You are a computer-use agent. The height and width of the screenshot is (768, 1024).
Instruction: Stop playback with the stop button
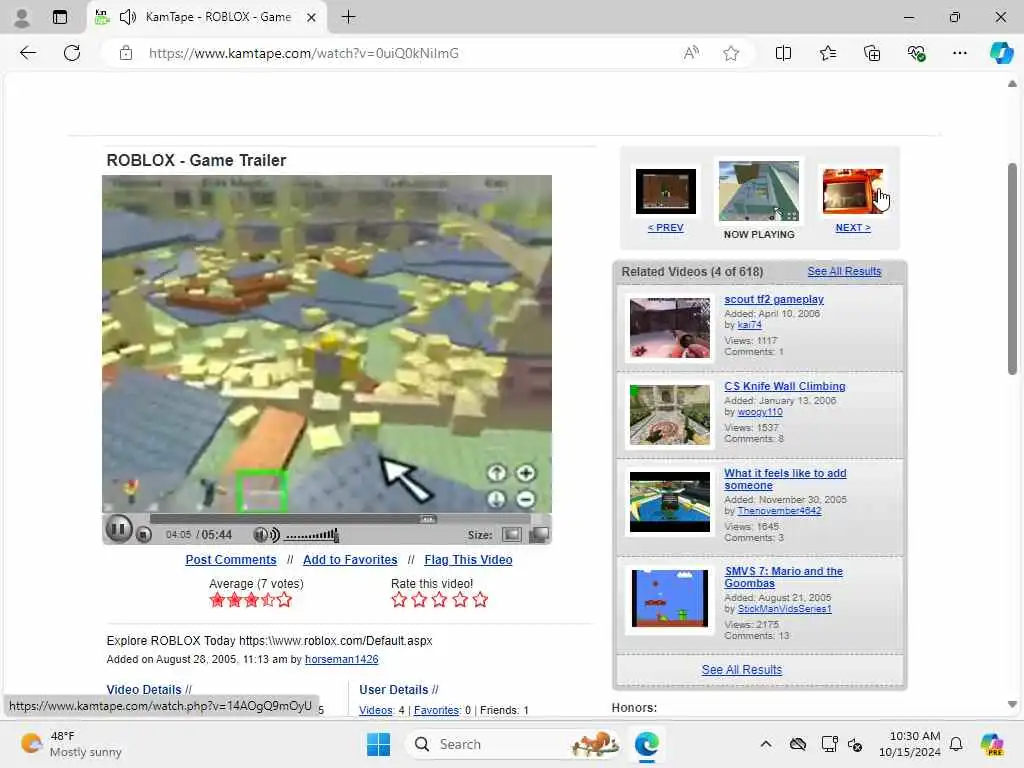coord(144,535)
